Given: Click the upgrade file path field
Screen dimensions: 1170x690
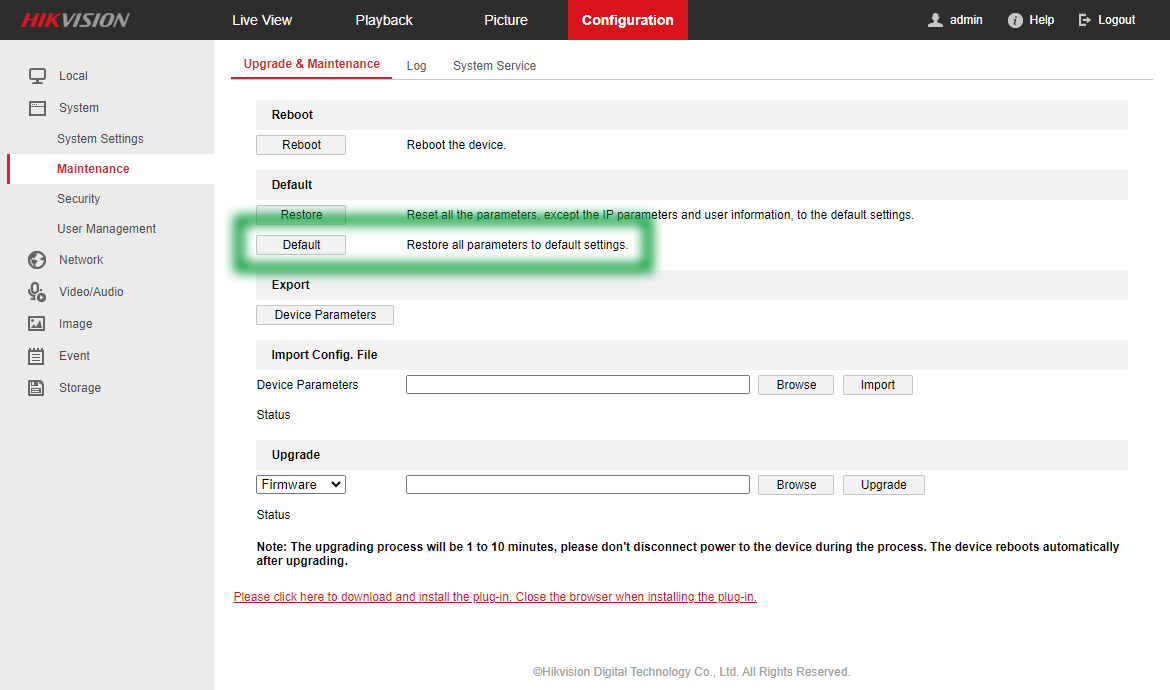Looking at the screenshot, I should (578, 485).
